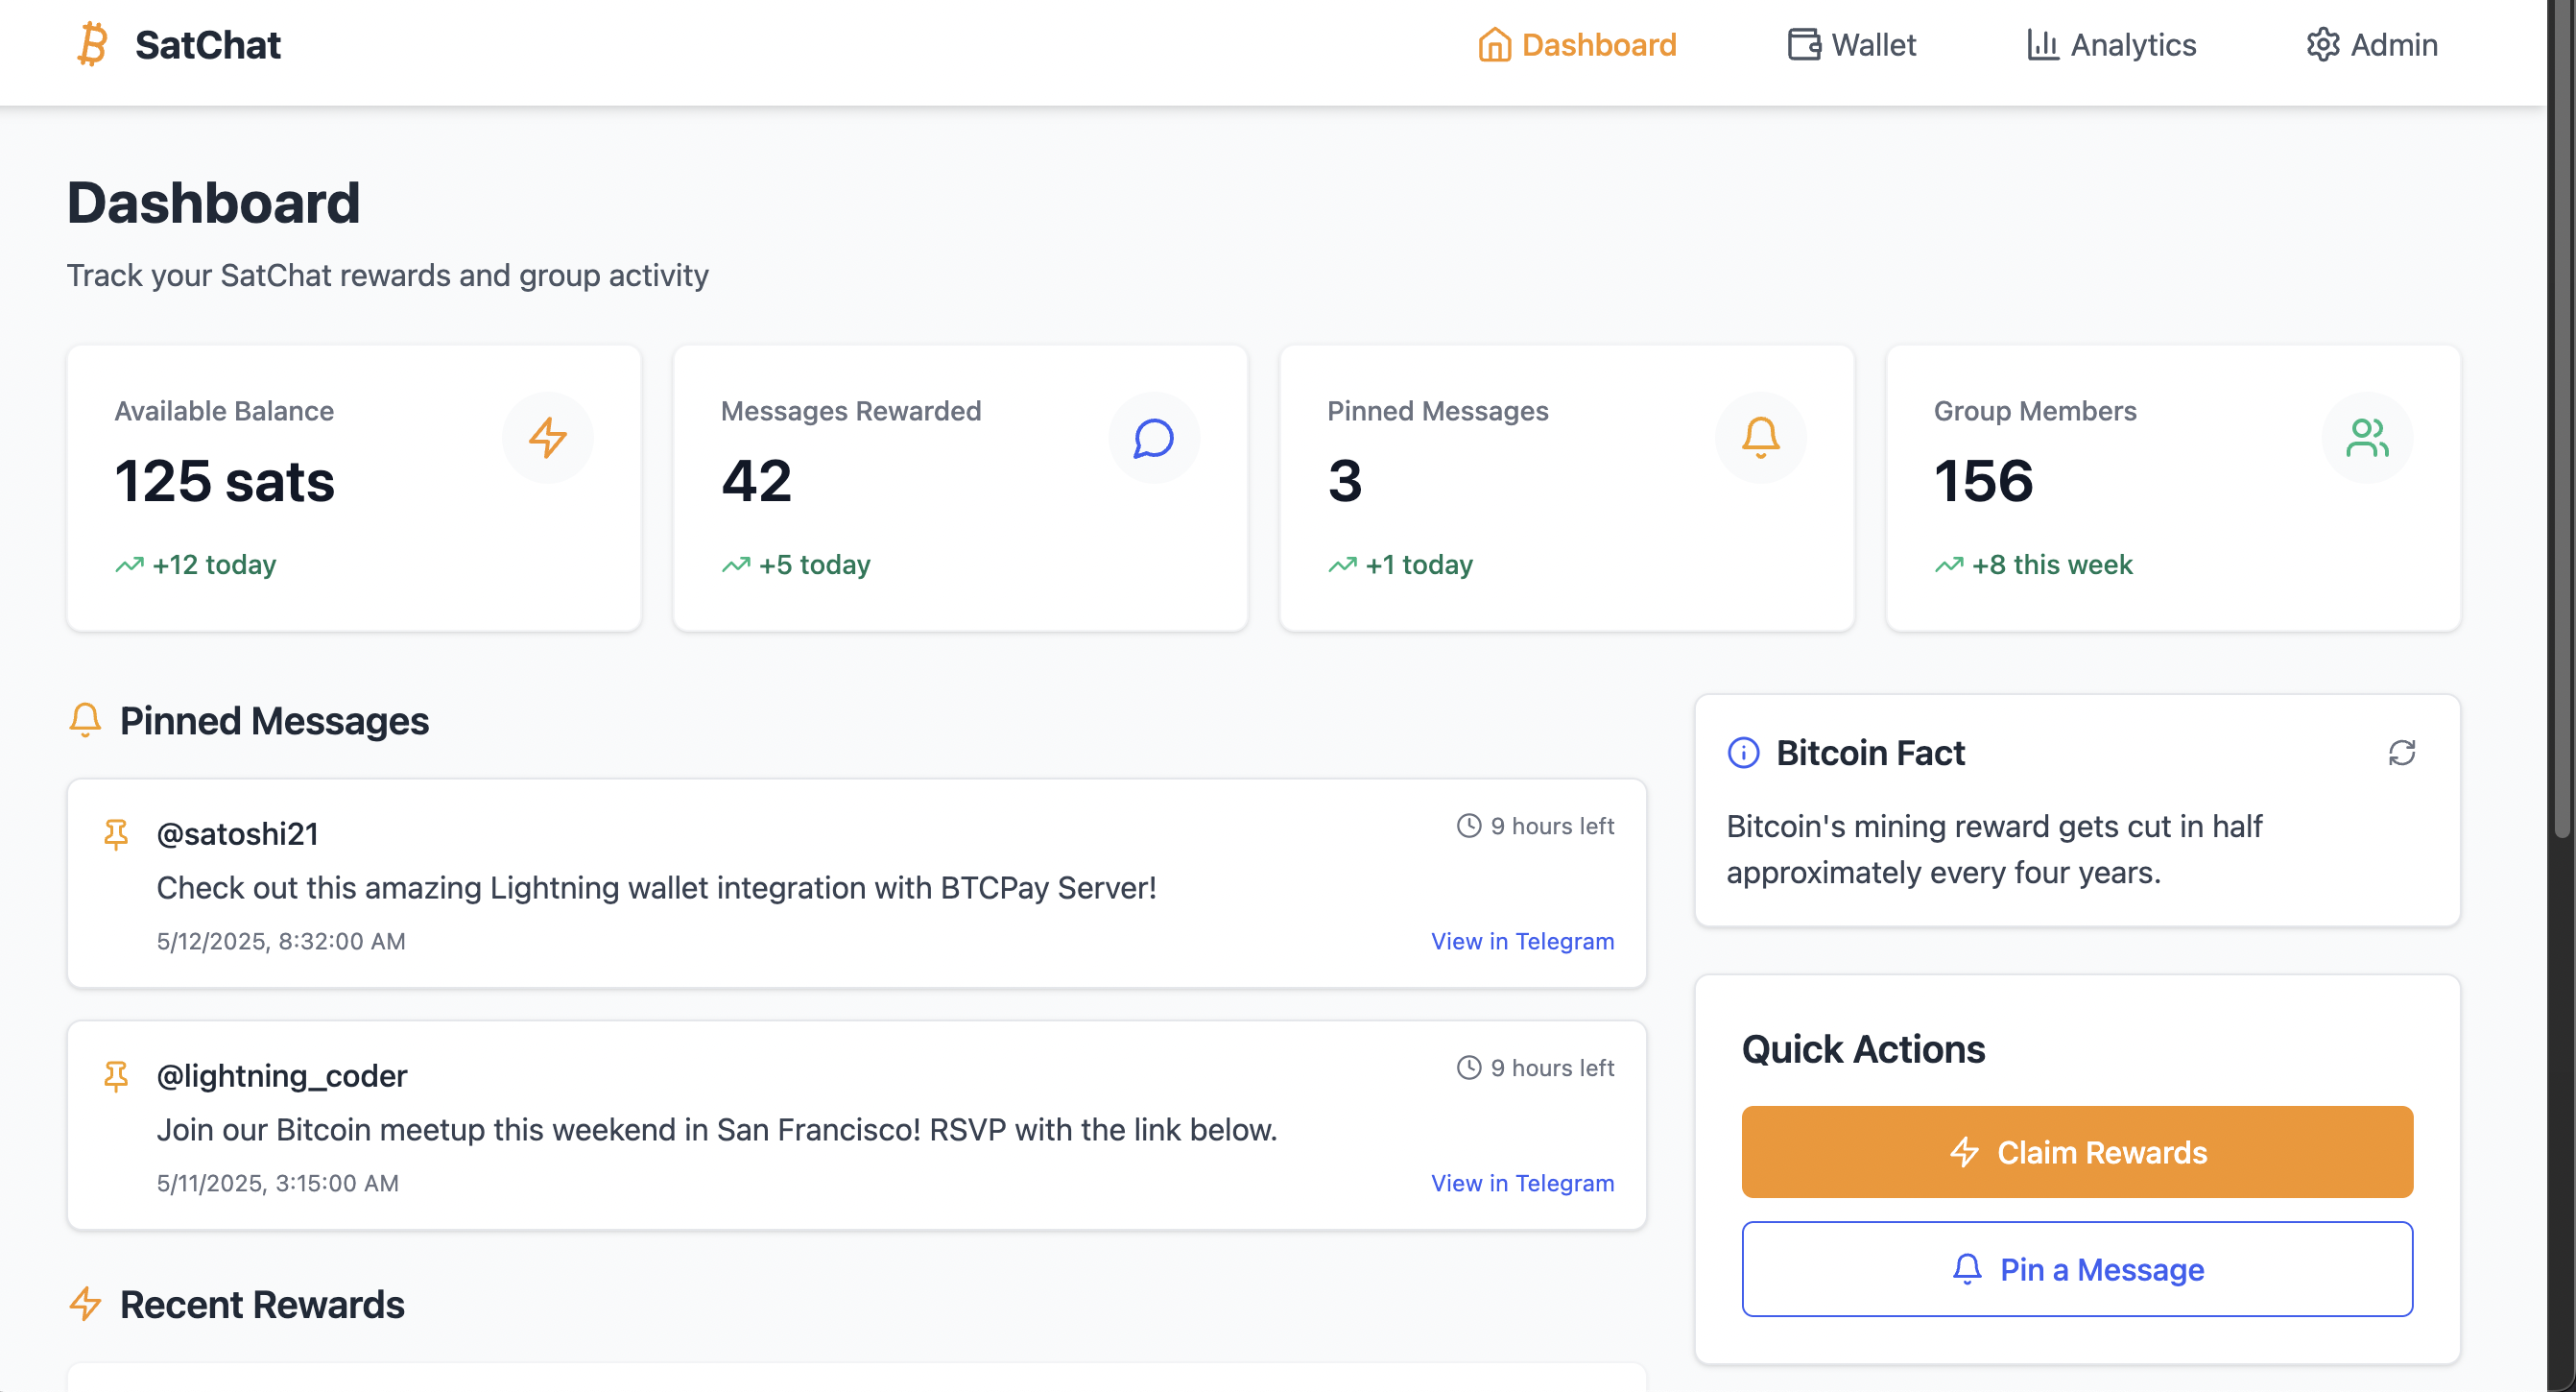This screenshot has width=2576, height=1392.
Task: Go to the Analytics page
Action: (2112, 45)
